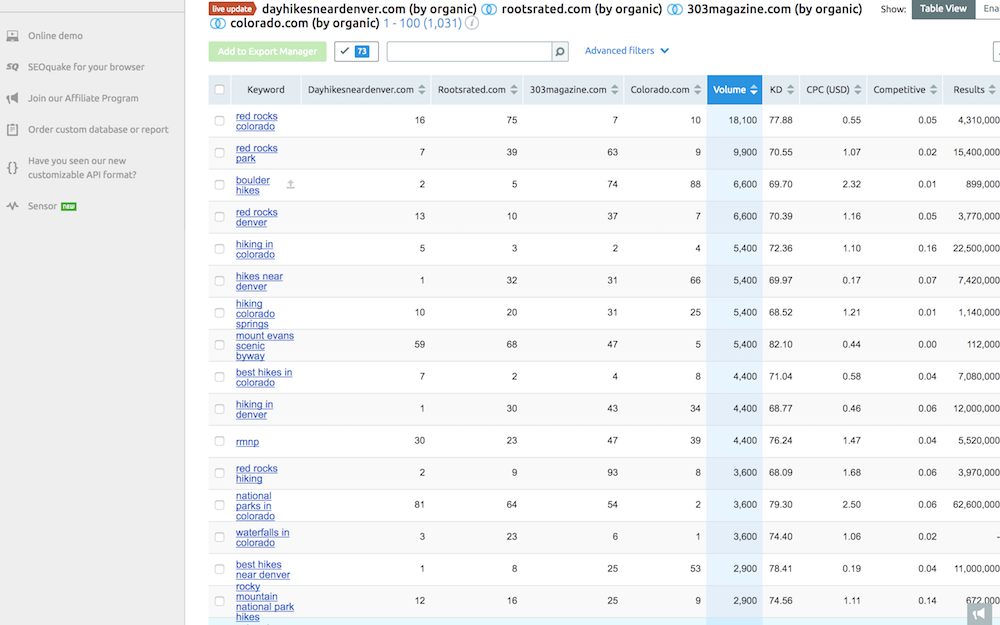Sort by 303magazine.com column
Image resolution: width=1000 pixels, height=625 pixels.
(574, 90)
